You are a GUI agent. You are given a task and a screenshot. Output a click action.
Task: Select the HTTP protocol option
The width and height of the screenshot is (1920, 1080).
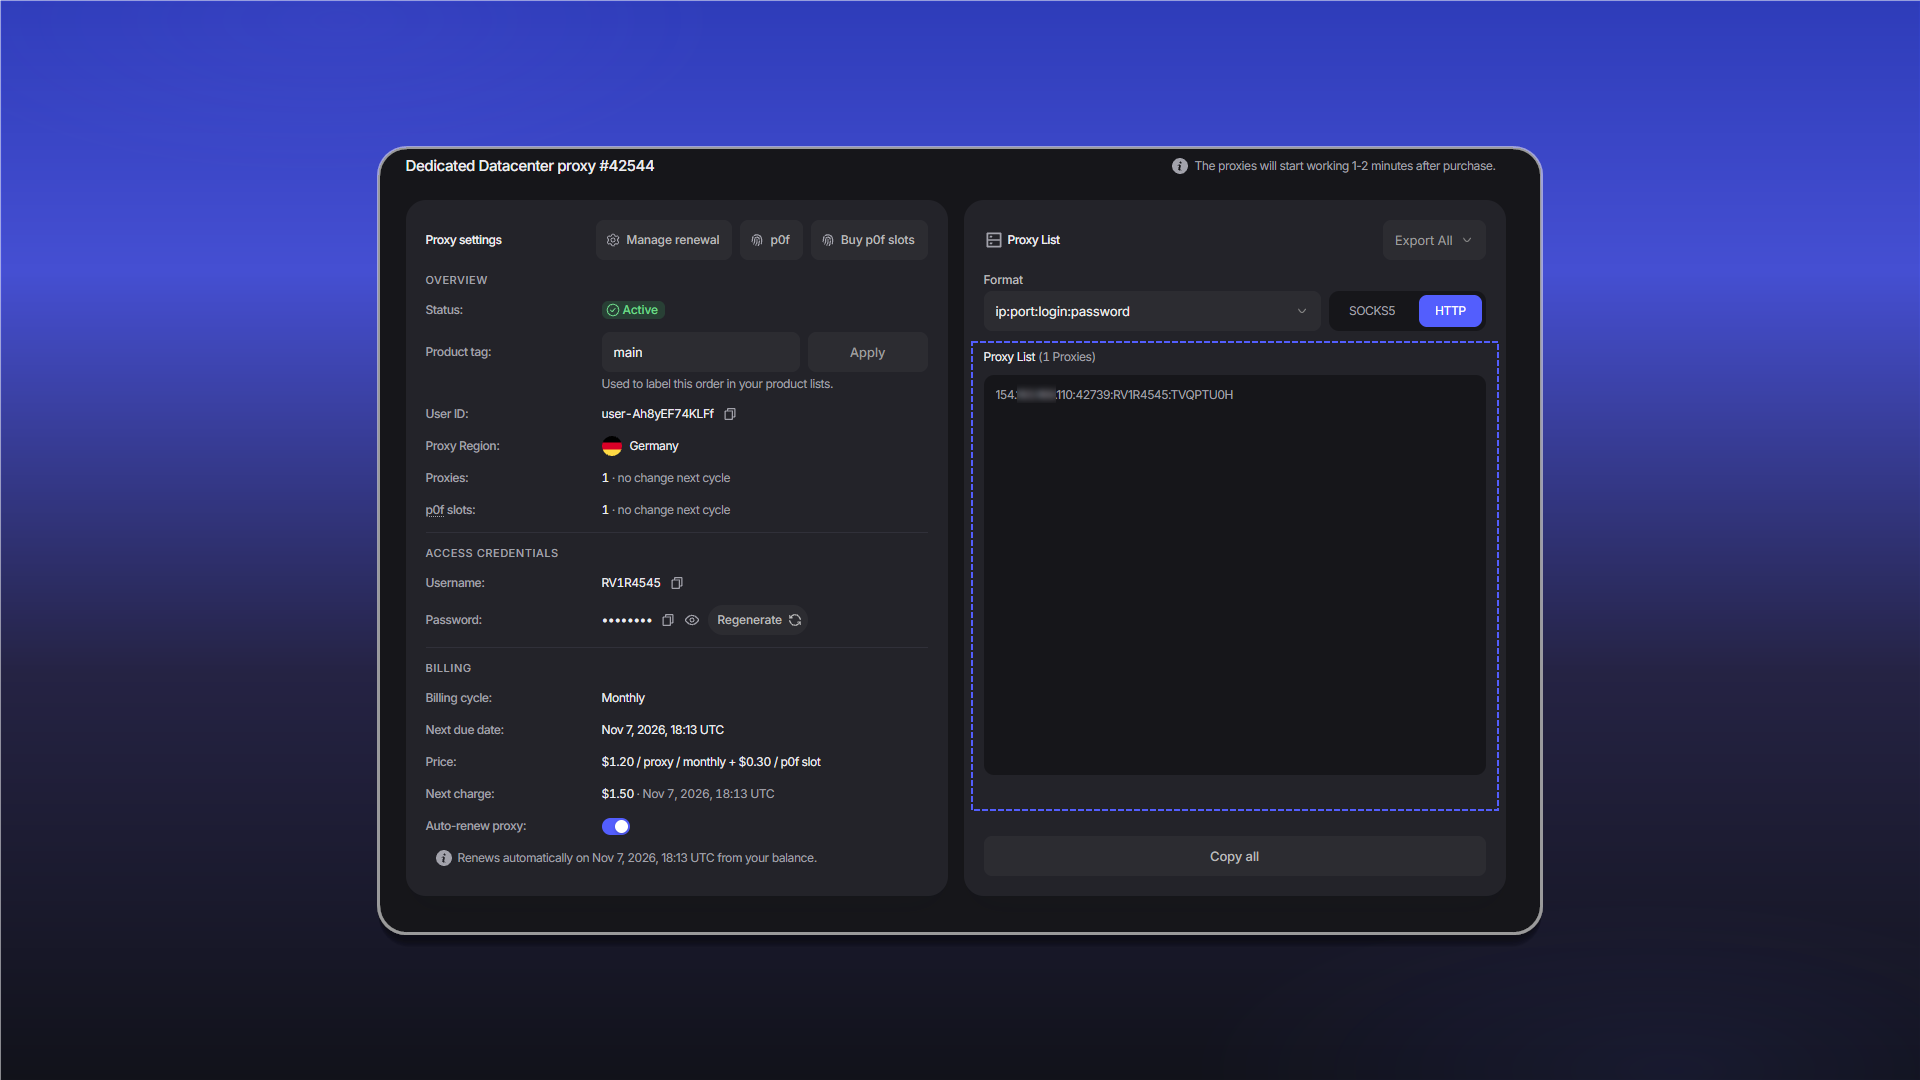click(x=1450, y=311)
